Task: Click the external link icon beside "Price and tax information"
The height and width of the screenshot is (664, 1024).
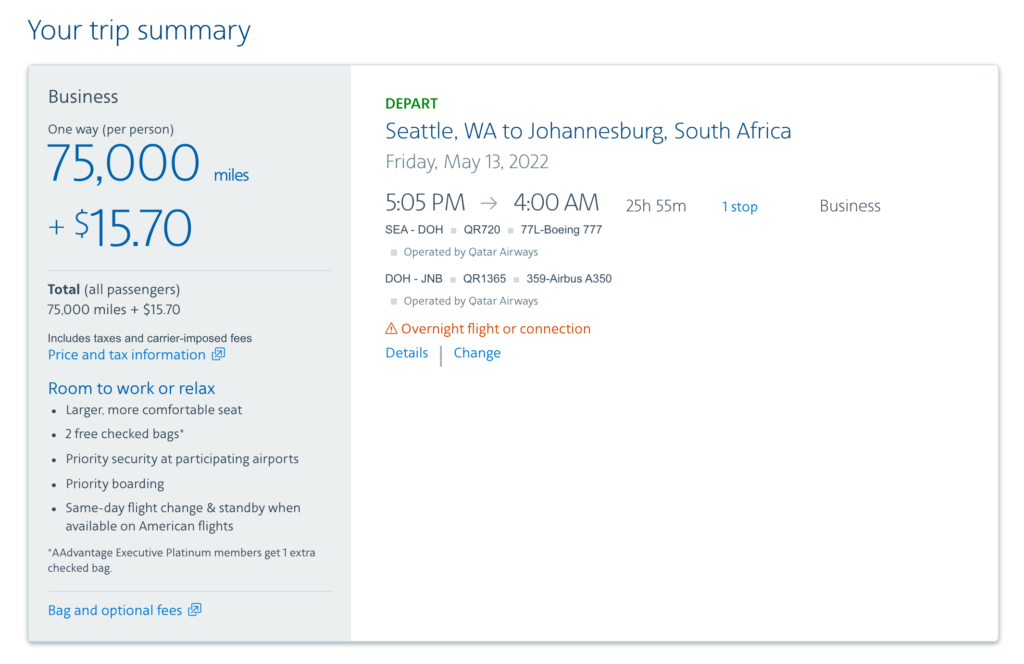Action: [x=220, y=354]
